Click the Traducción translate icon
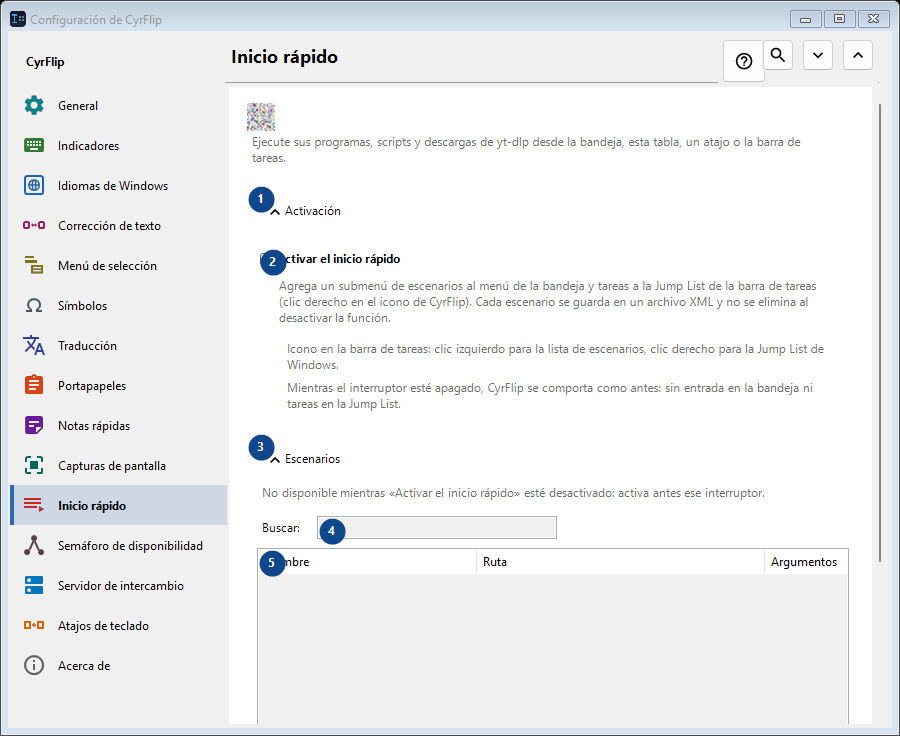Viewport: 900px width, 736px height. coord(34,346)
